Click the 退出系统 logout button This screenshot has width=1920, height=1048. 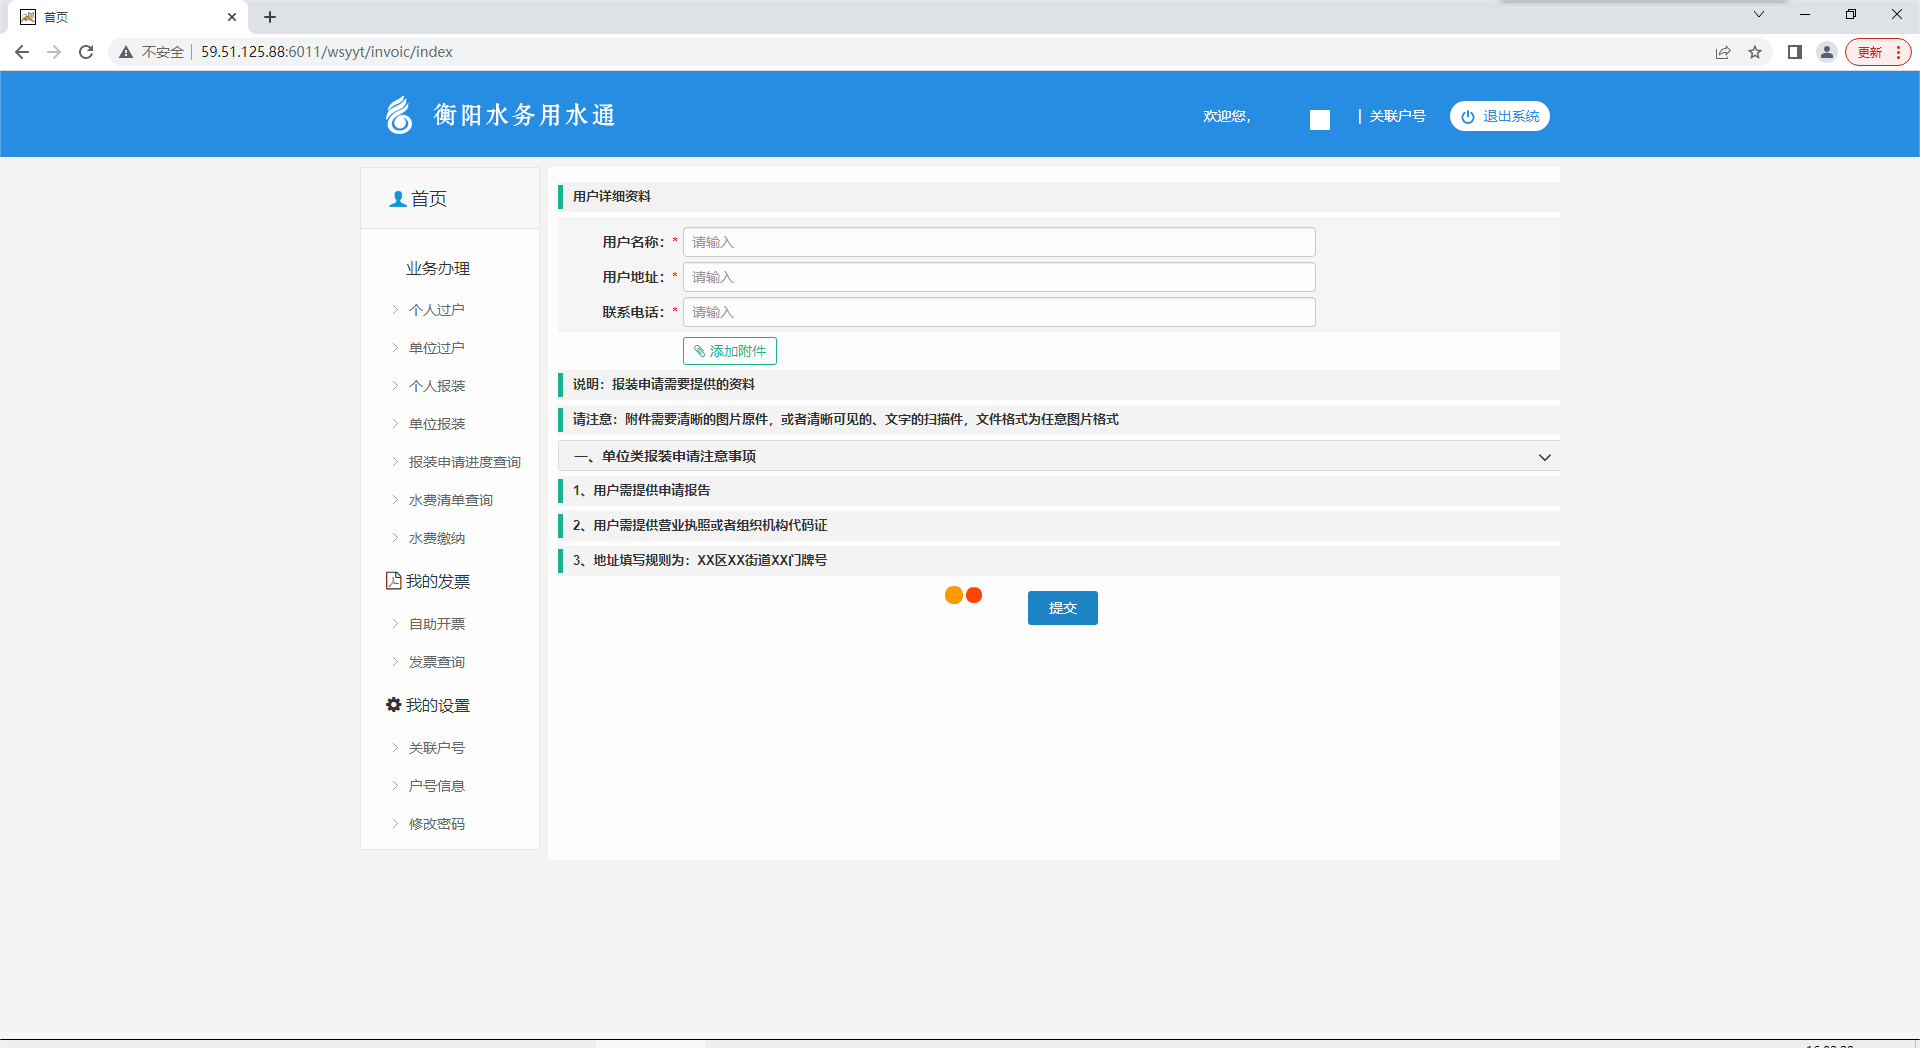tap(1499, 116)
